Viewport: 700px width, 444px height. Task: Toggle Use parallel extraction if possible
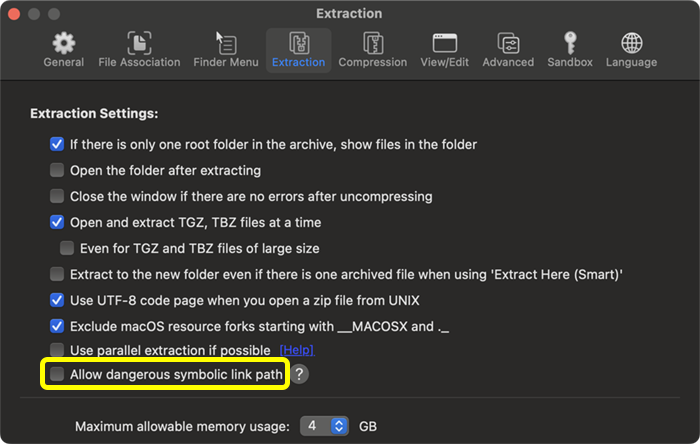(x=58, y=350)
